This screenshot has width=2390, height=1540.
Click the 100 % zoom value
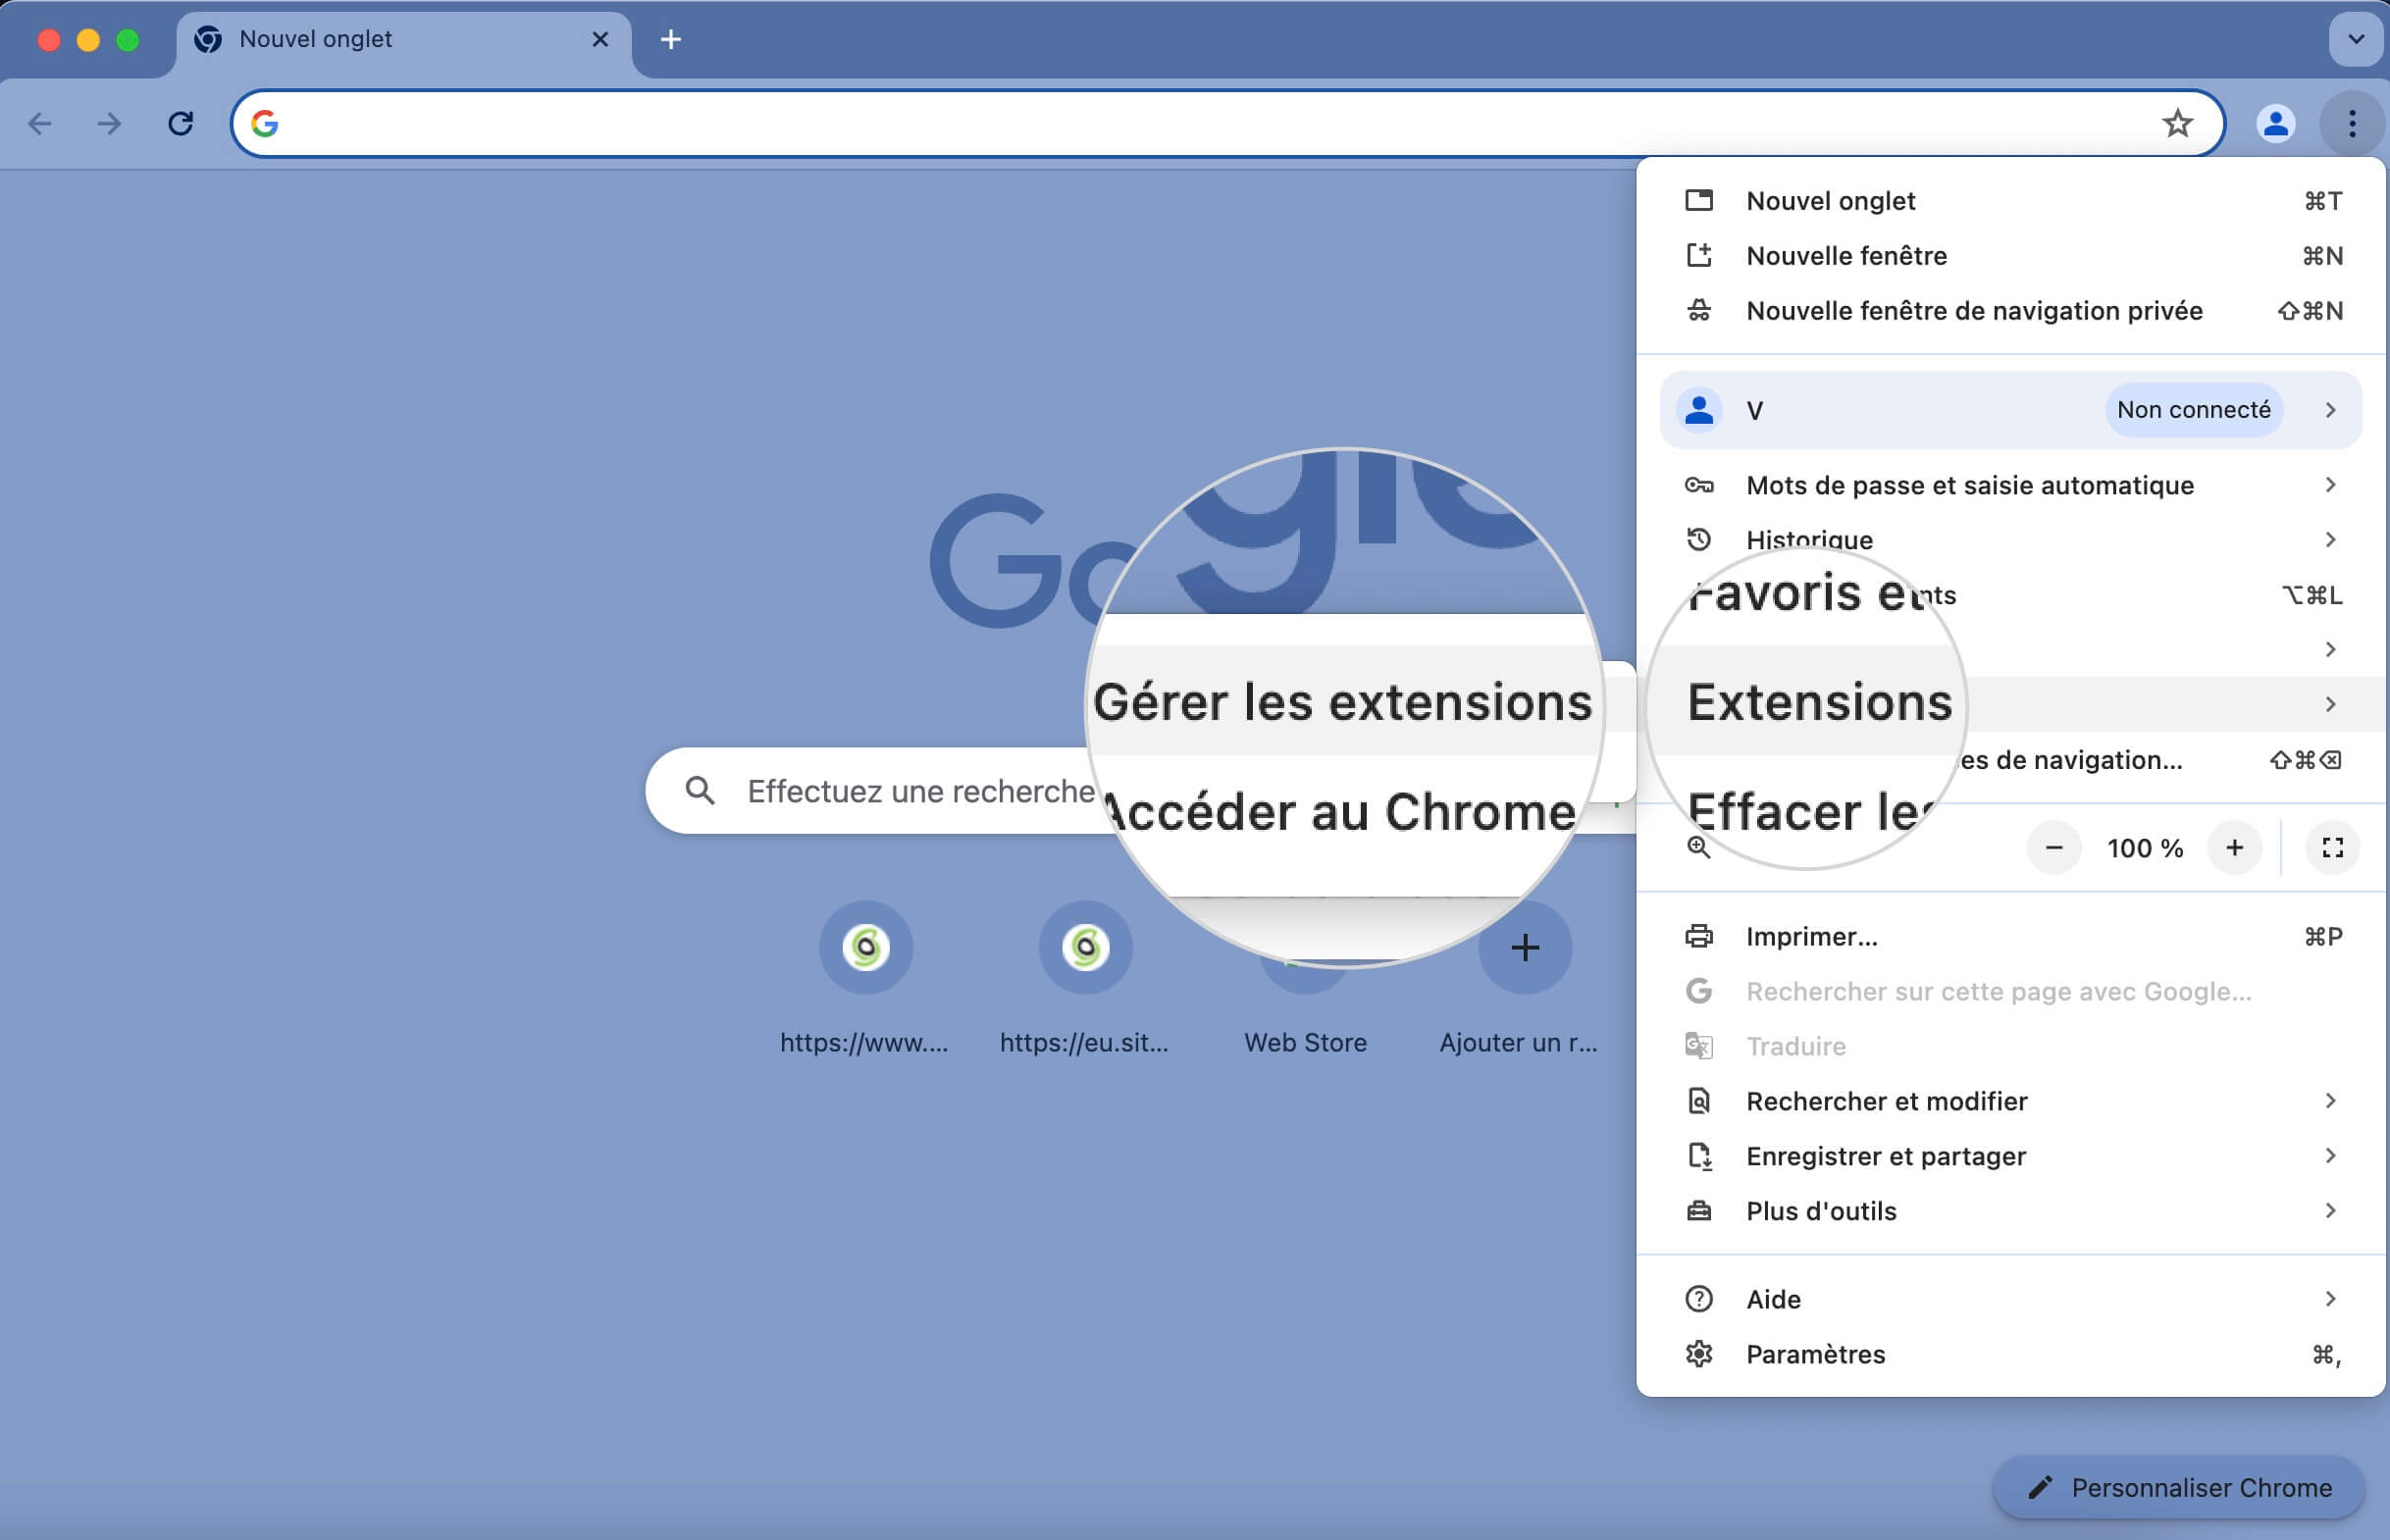pos(2144,848)
